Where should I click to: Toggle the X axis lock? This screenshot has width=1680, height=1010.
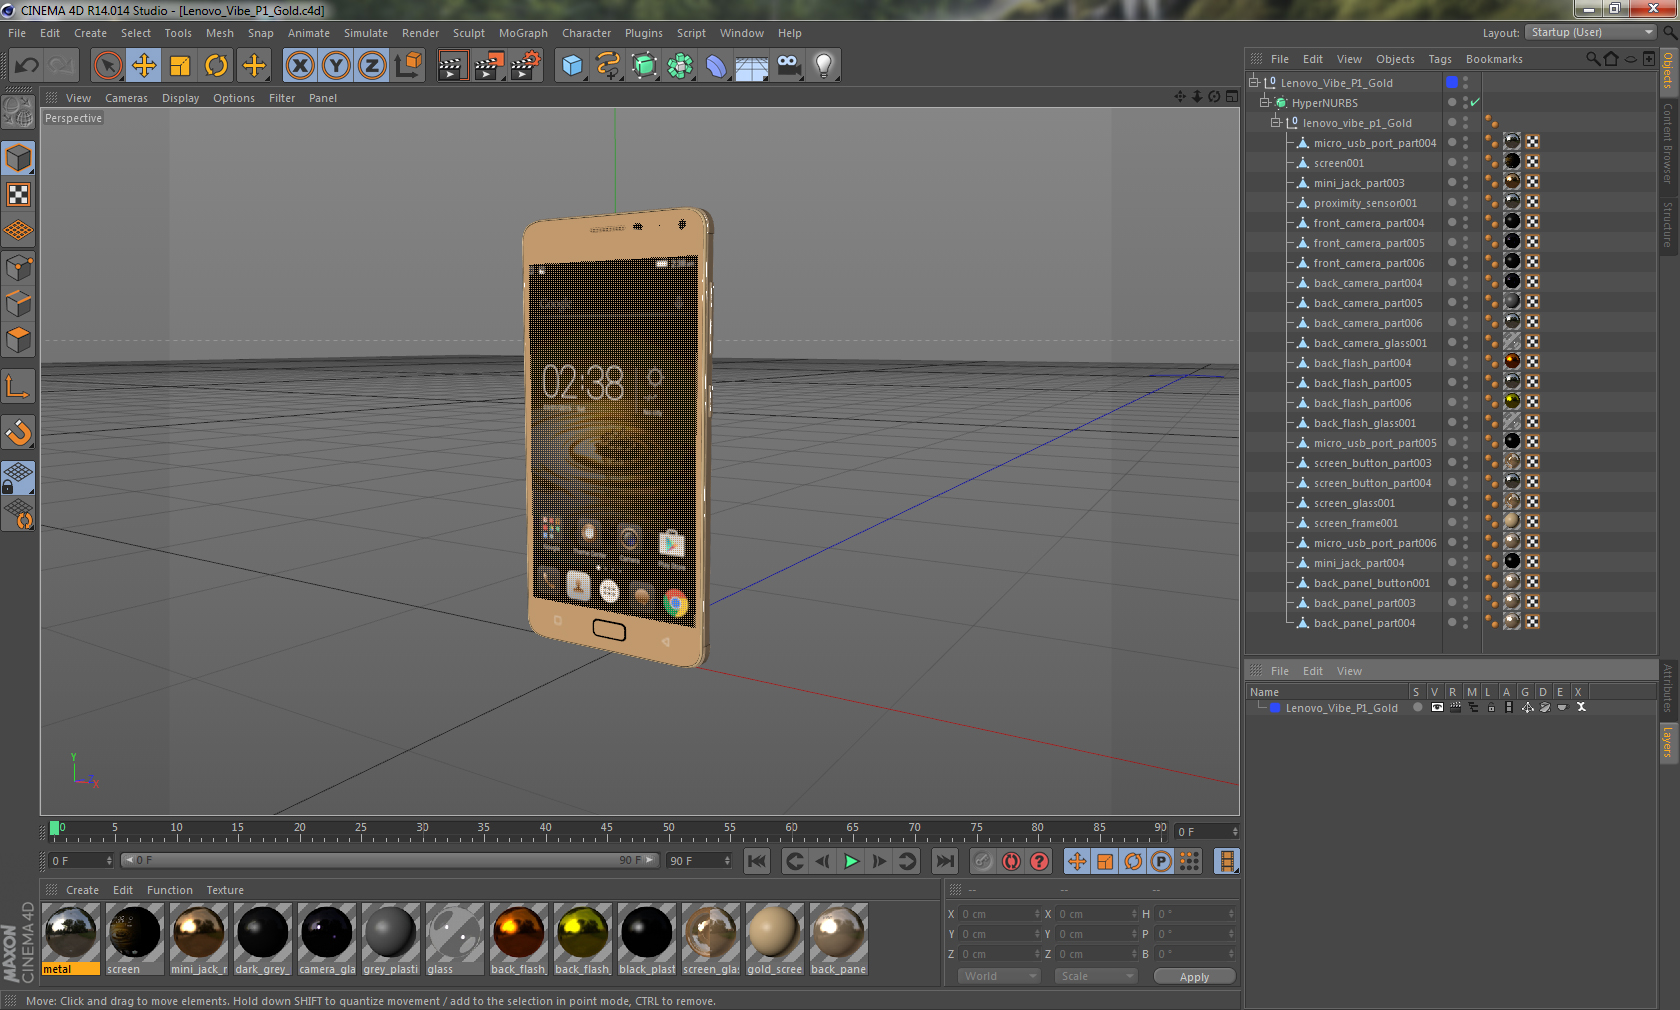pos(299,66)
